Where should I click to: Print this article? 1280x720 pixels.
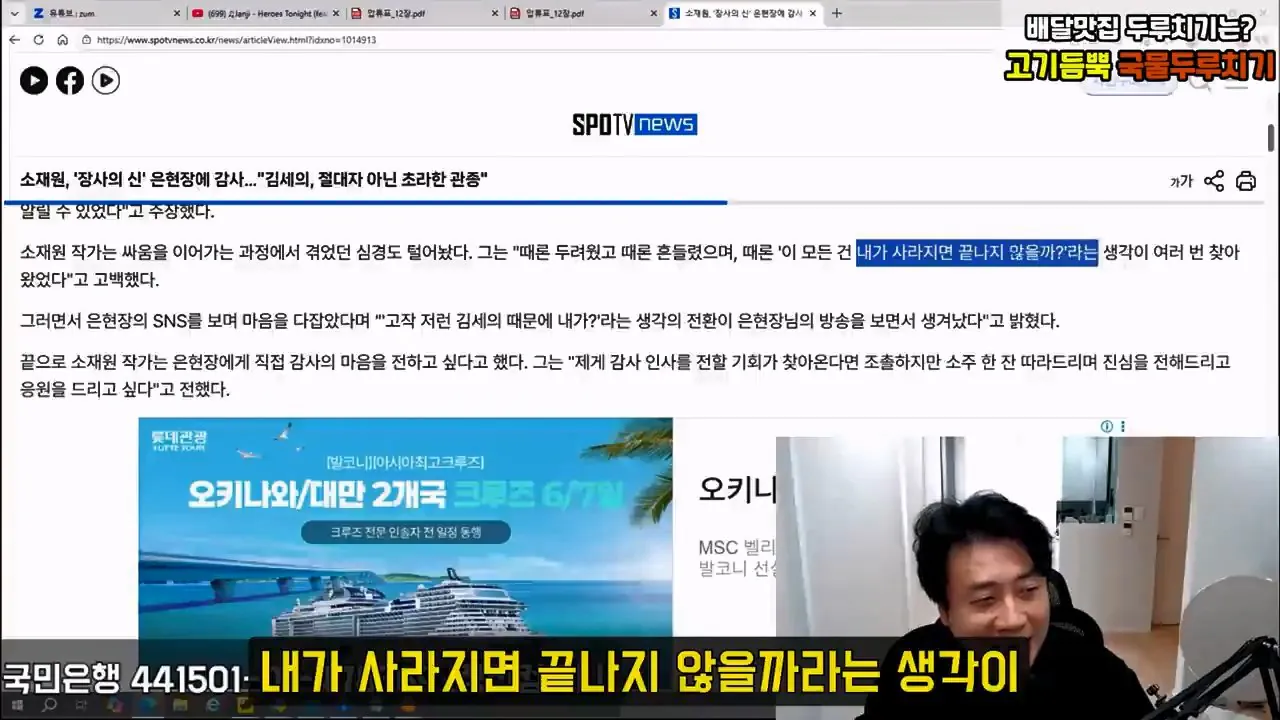[1246, 181]
